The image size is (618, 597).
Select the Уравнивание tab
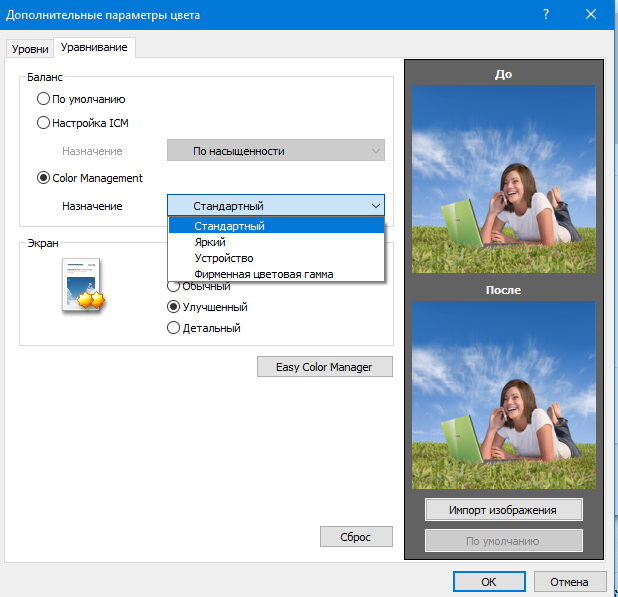tap(94, 47)
